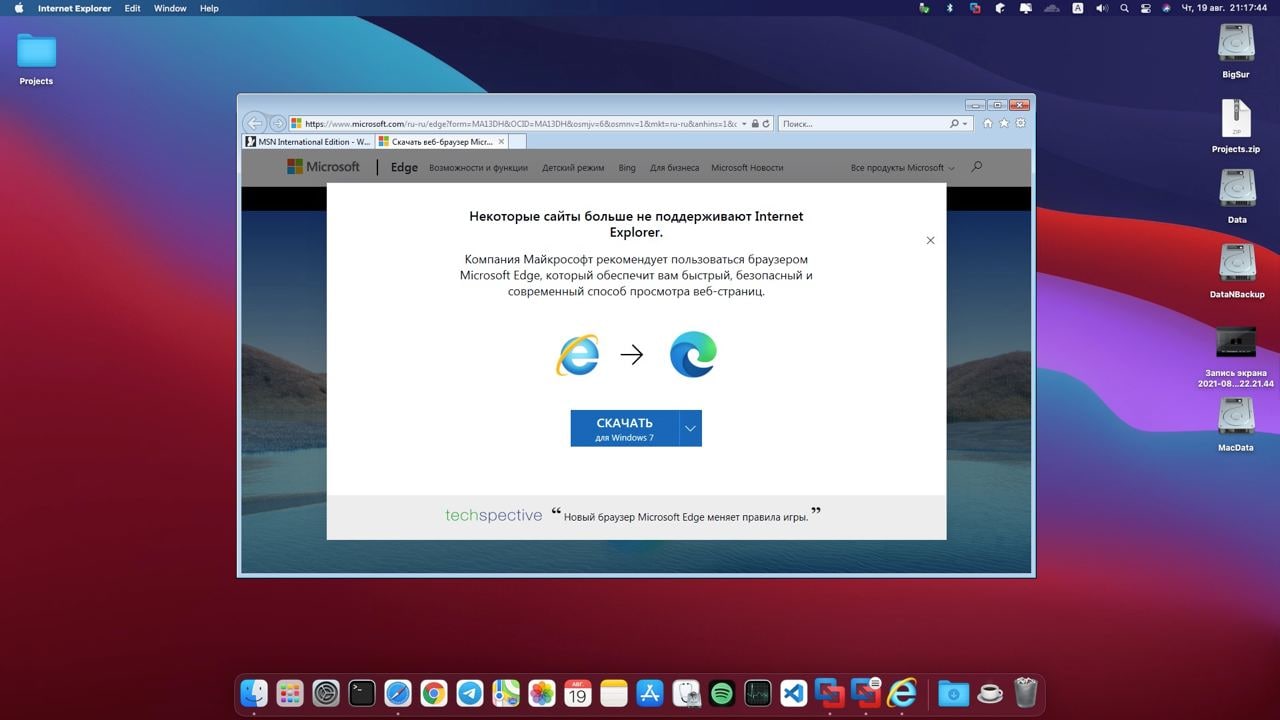Viewport: 1280px width, 720px height.
Task: Open Terminal from the dock
Action: (x=362, y=692)
